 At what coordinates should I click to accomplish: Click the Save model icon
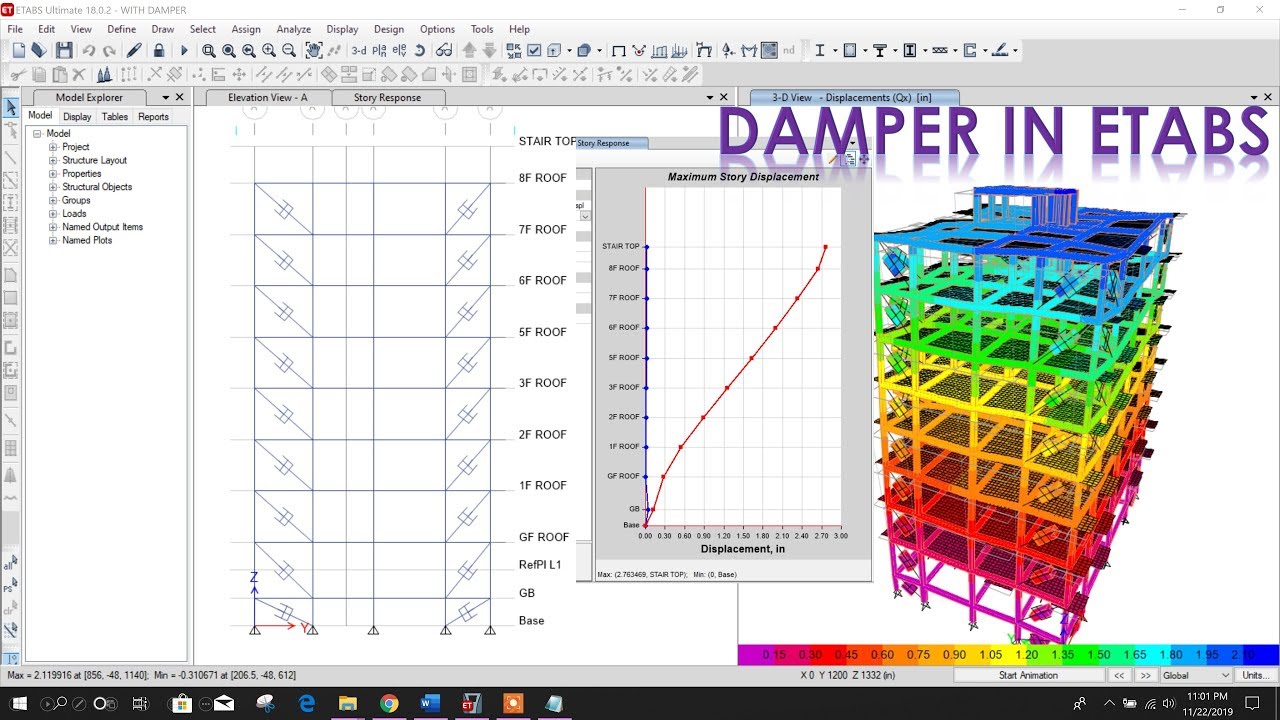pos(63,50)
